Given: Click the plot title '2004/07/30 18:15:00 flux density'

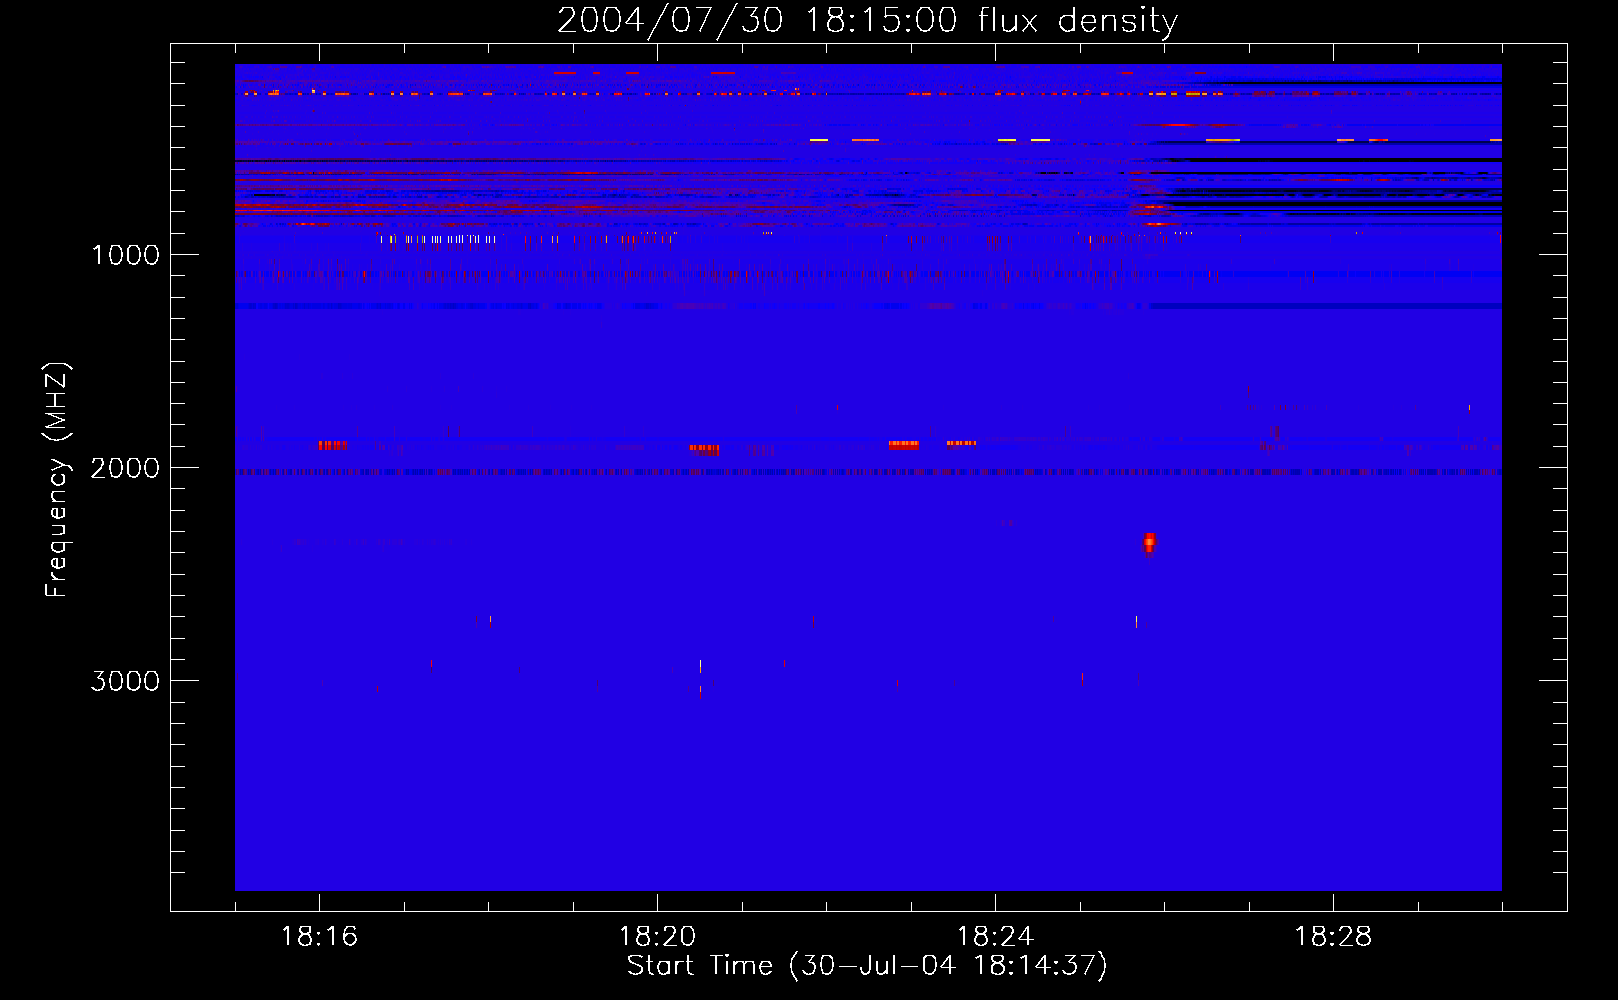Looking at the screenshot, I should click(x=867, y=20).
